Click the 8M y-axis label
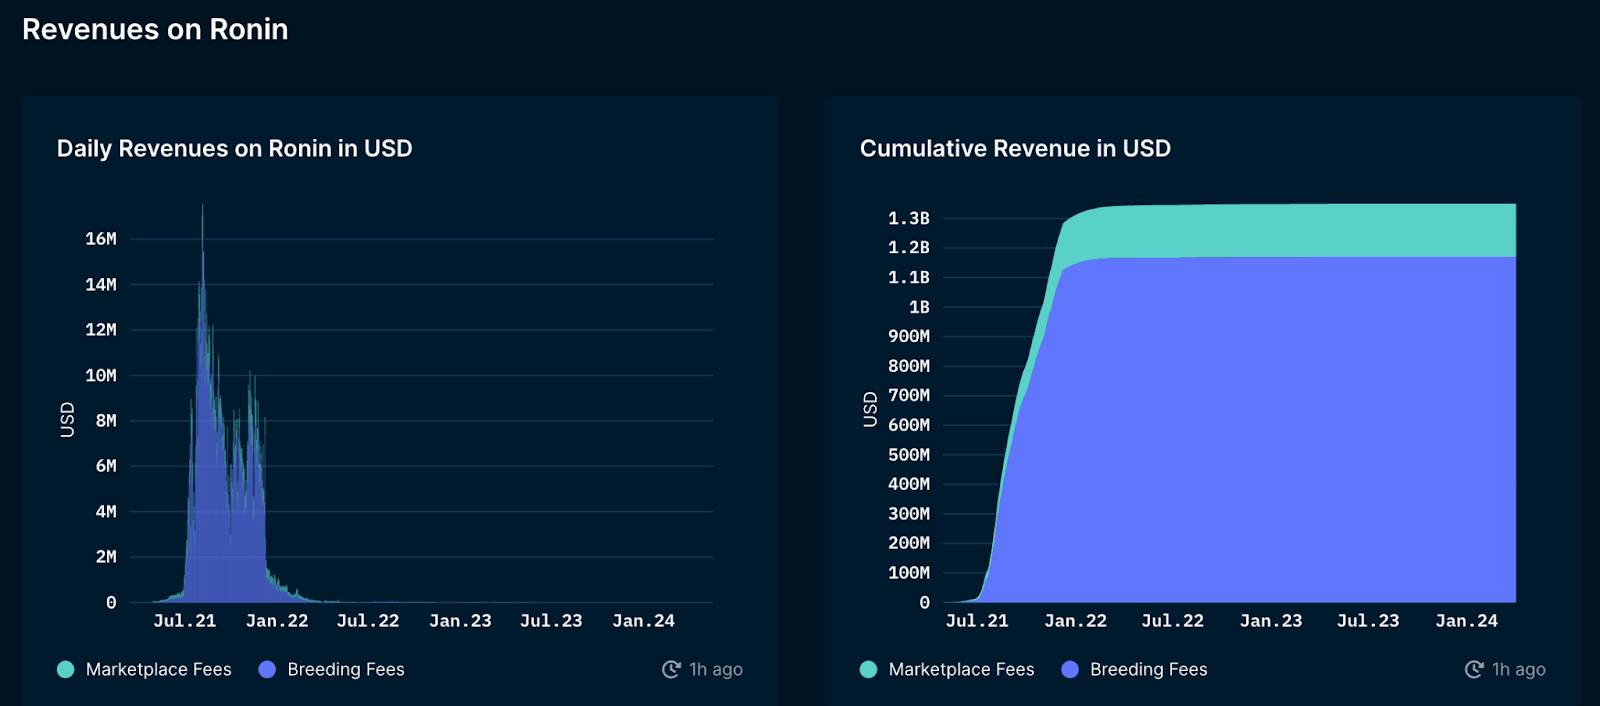The image size is (1600, 706). [x=106, y=421]
